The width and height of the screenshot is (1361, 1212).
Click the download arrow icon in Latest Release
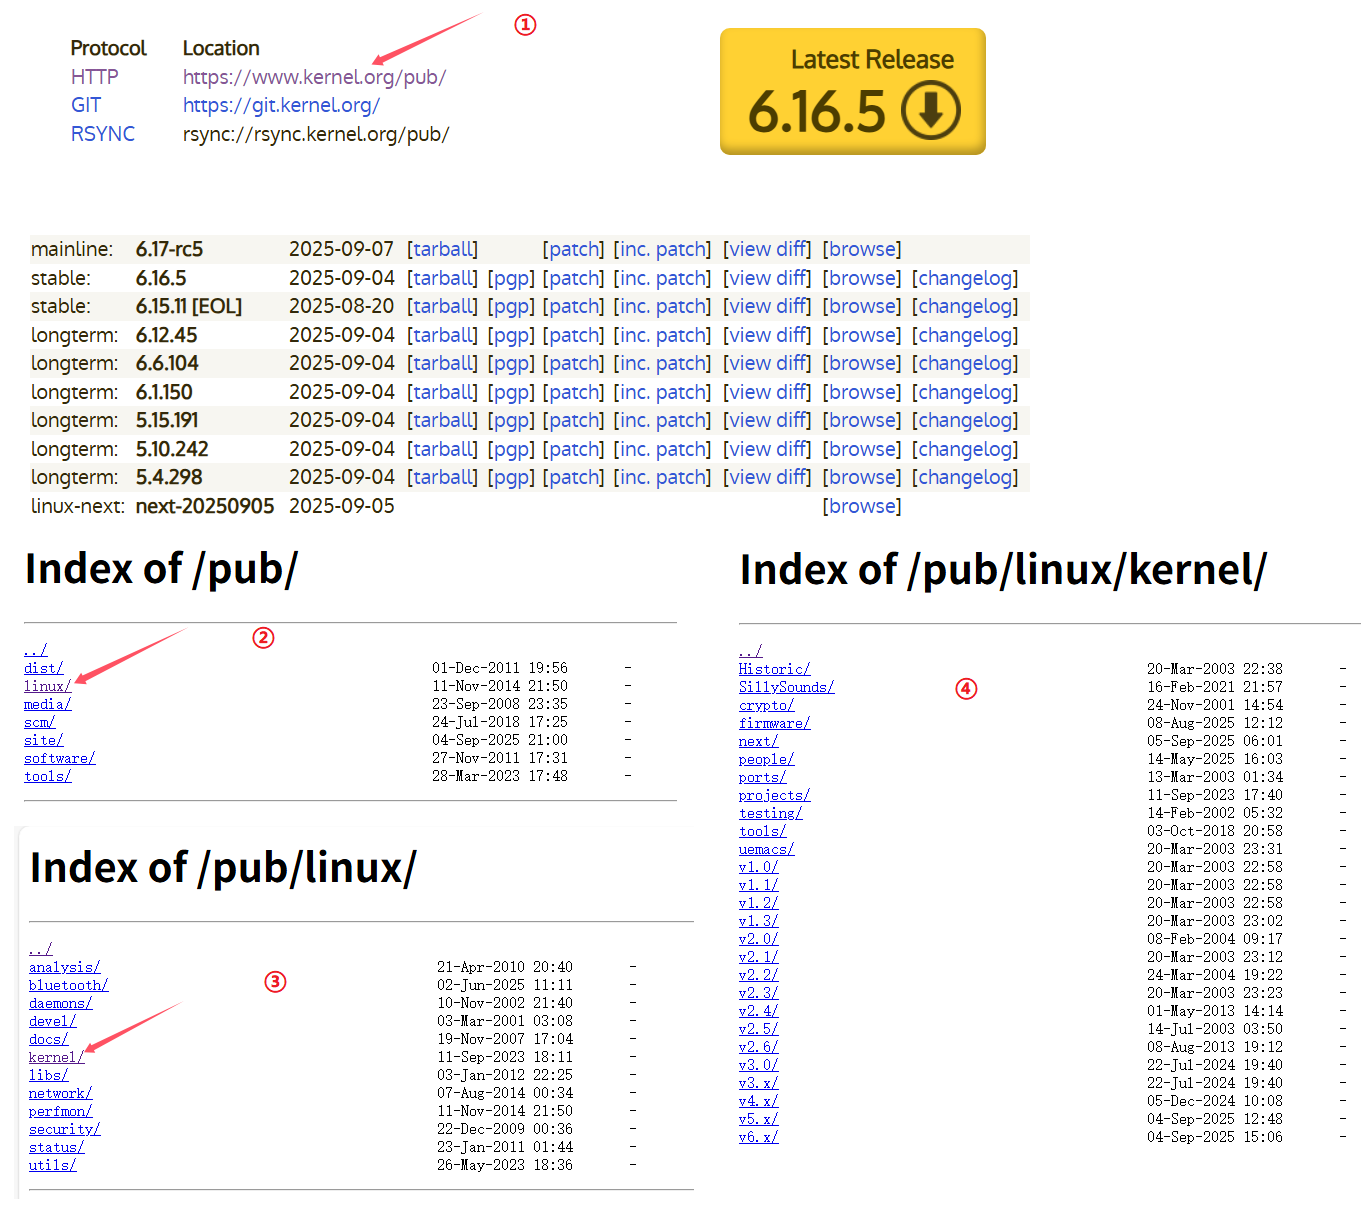(x=931, y=110)
